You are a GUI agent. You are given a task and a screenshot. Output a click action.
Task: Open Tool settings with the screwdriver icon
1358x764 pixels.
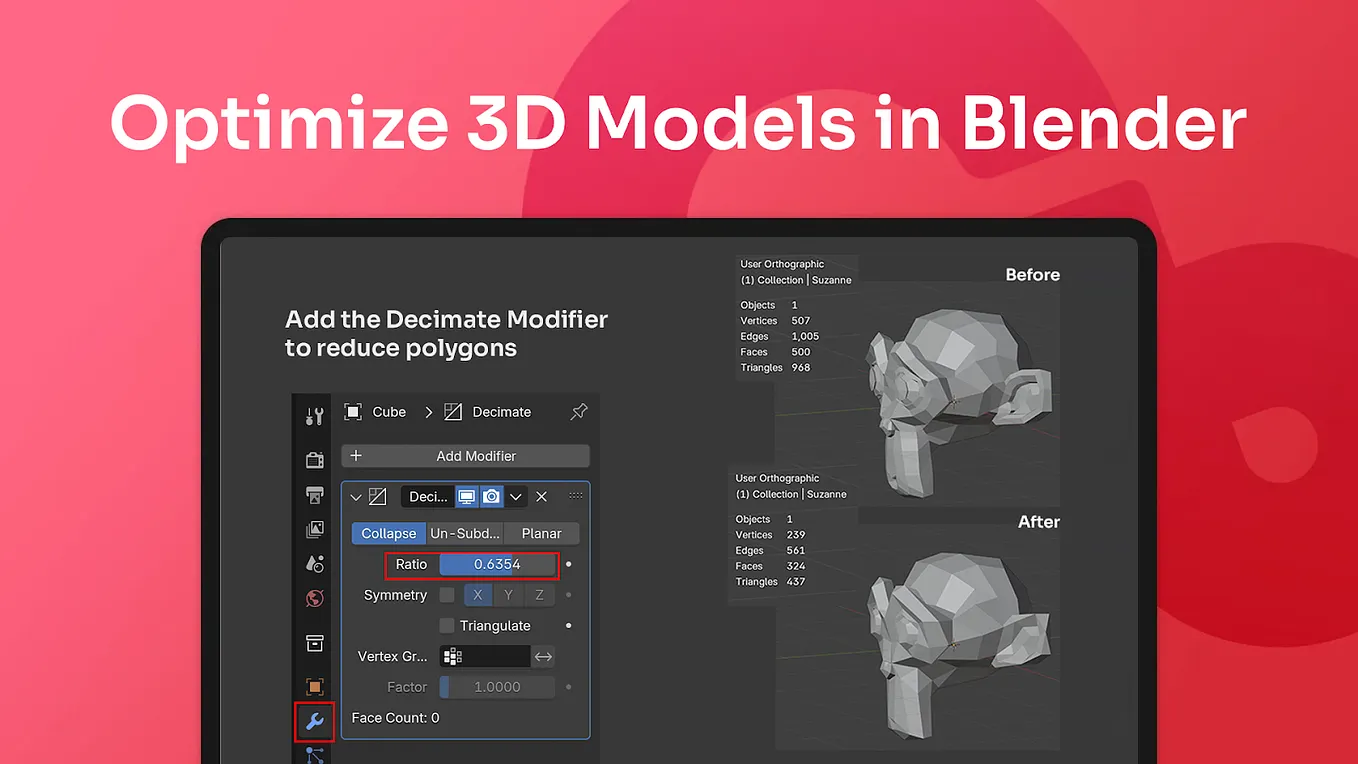[314, 415]
